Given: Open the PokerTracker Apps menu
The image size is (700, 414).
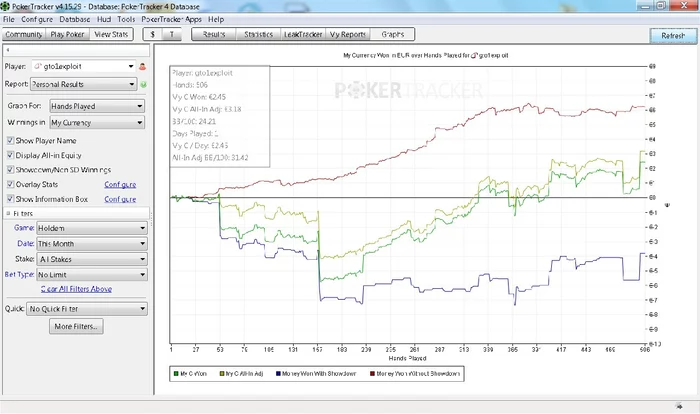Looking at the screenshot, I should click(x=171, y=19).
